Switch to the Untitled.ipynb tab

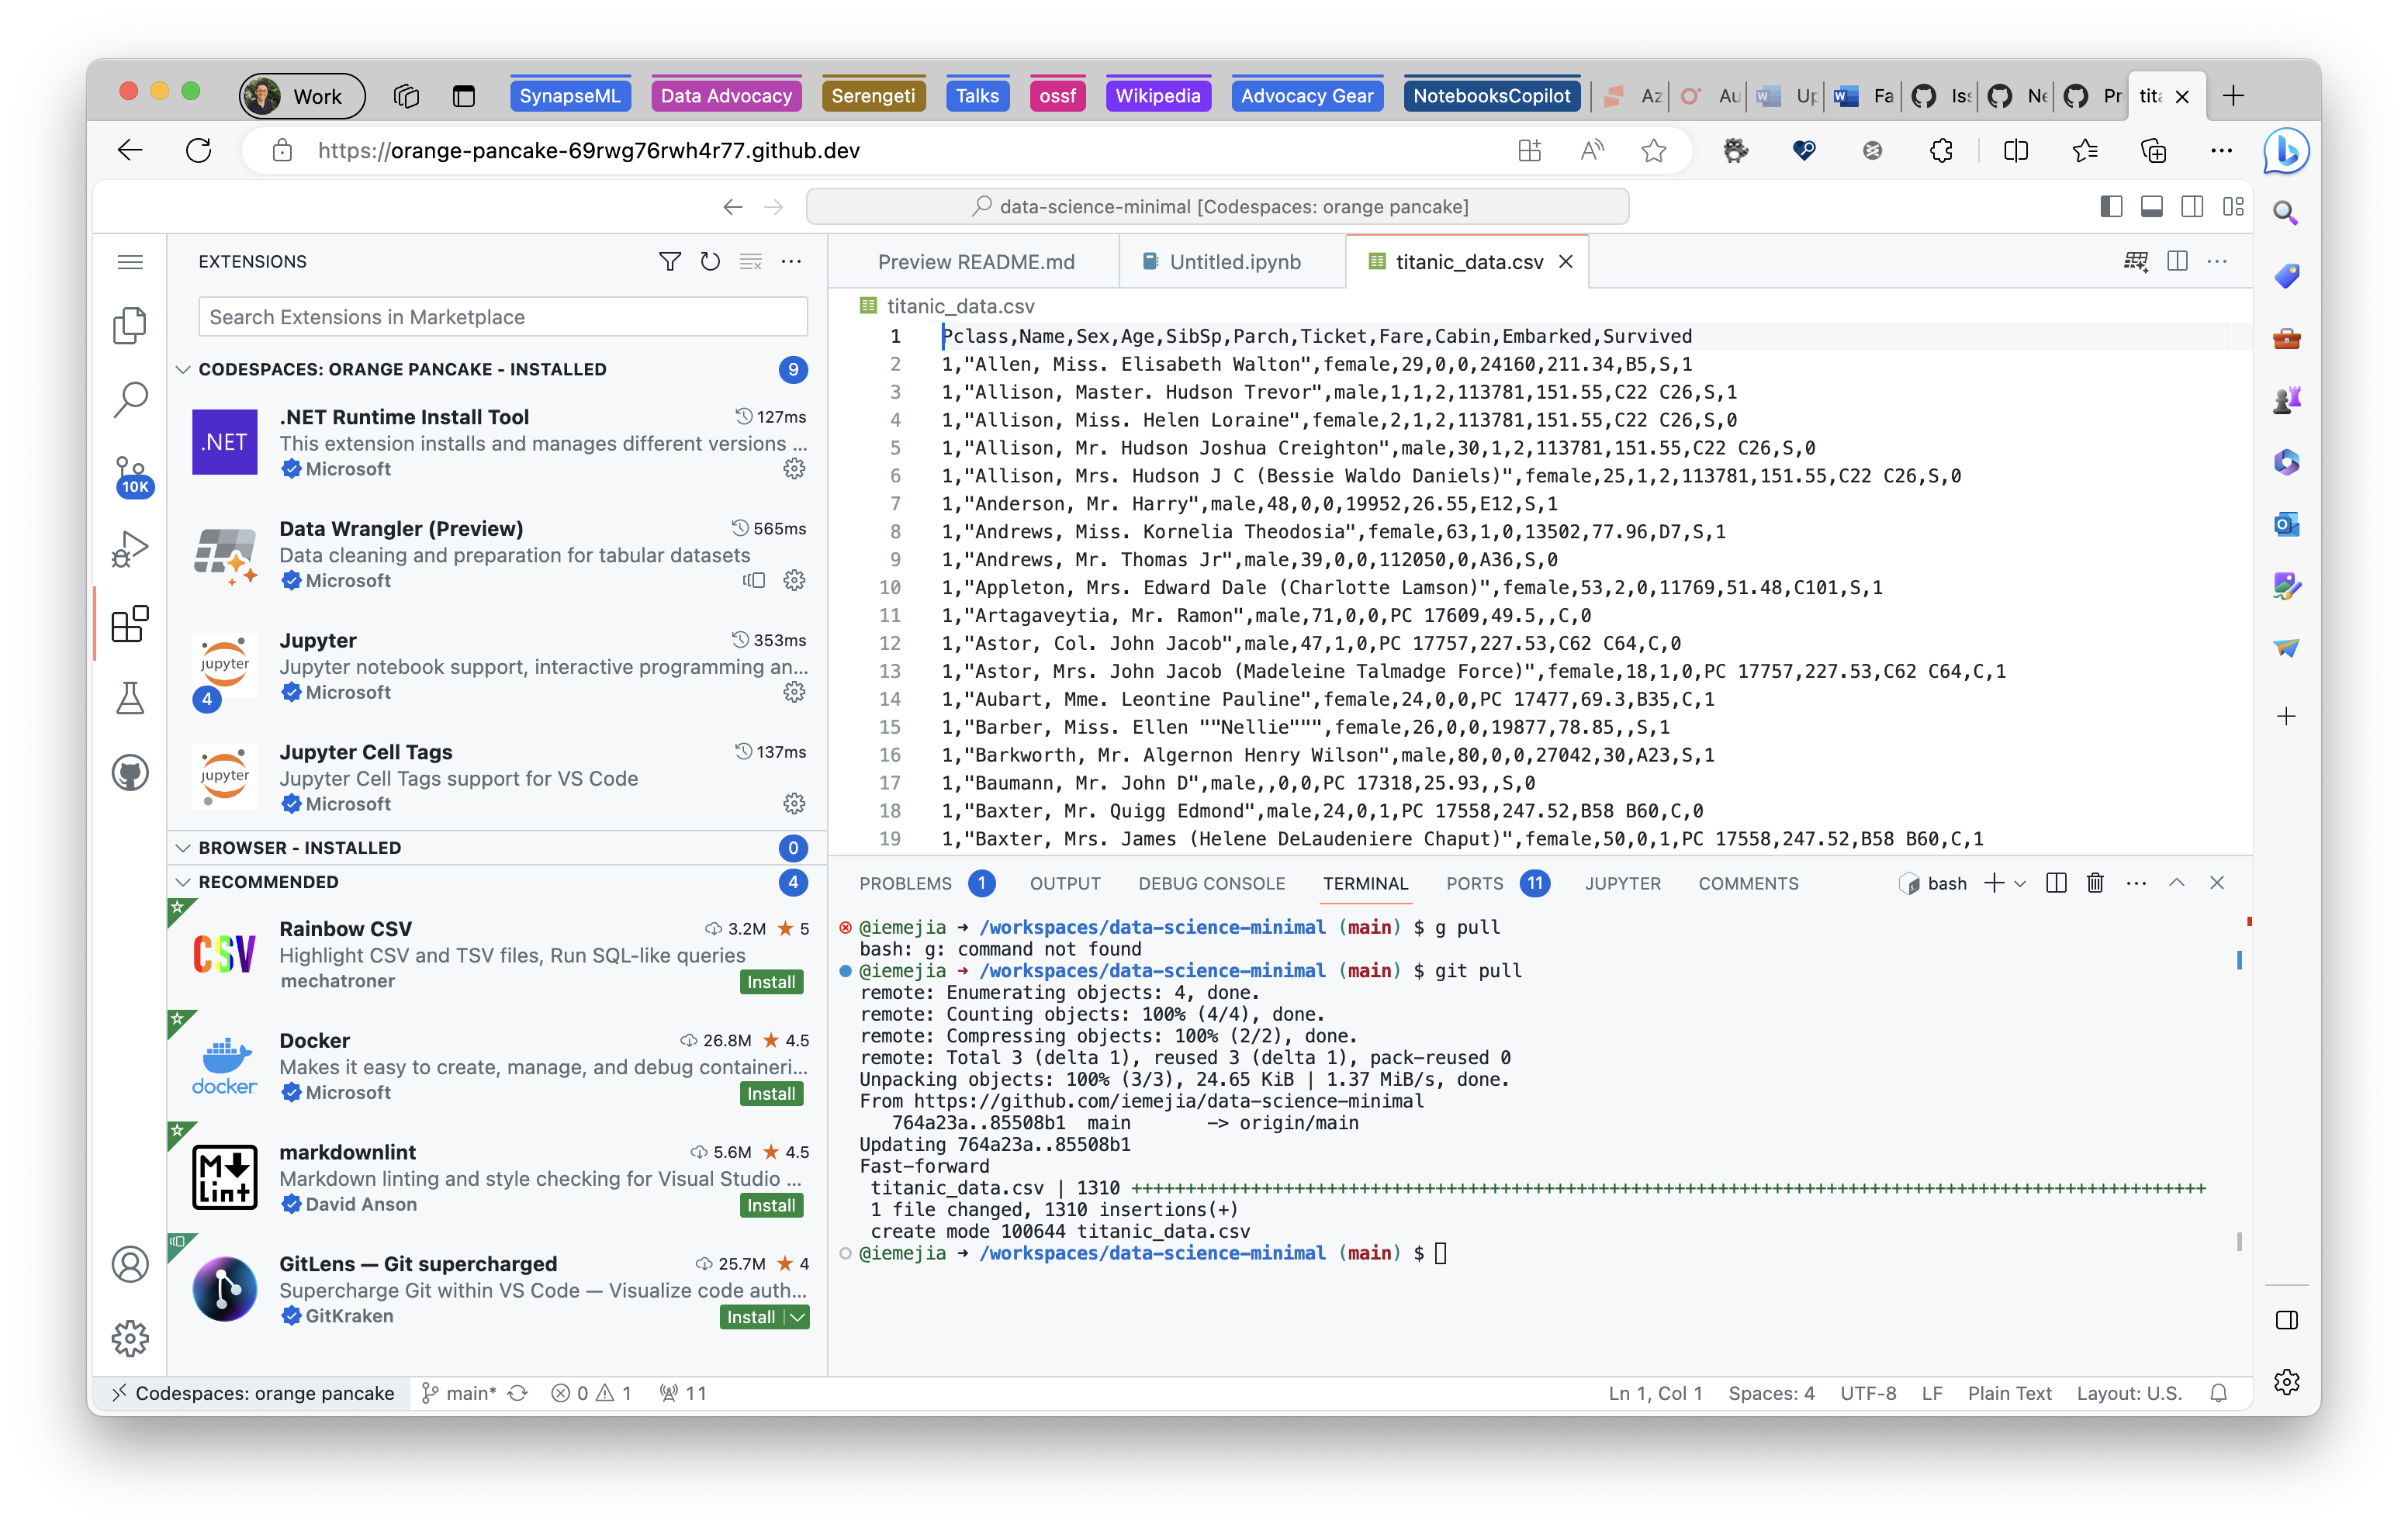tap(1235, 261)
